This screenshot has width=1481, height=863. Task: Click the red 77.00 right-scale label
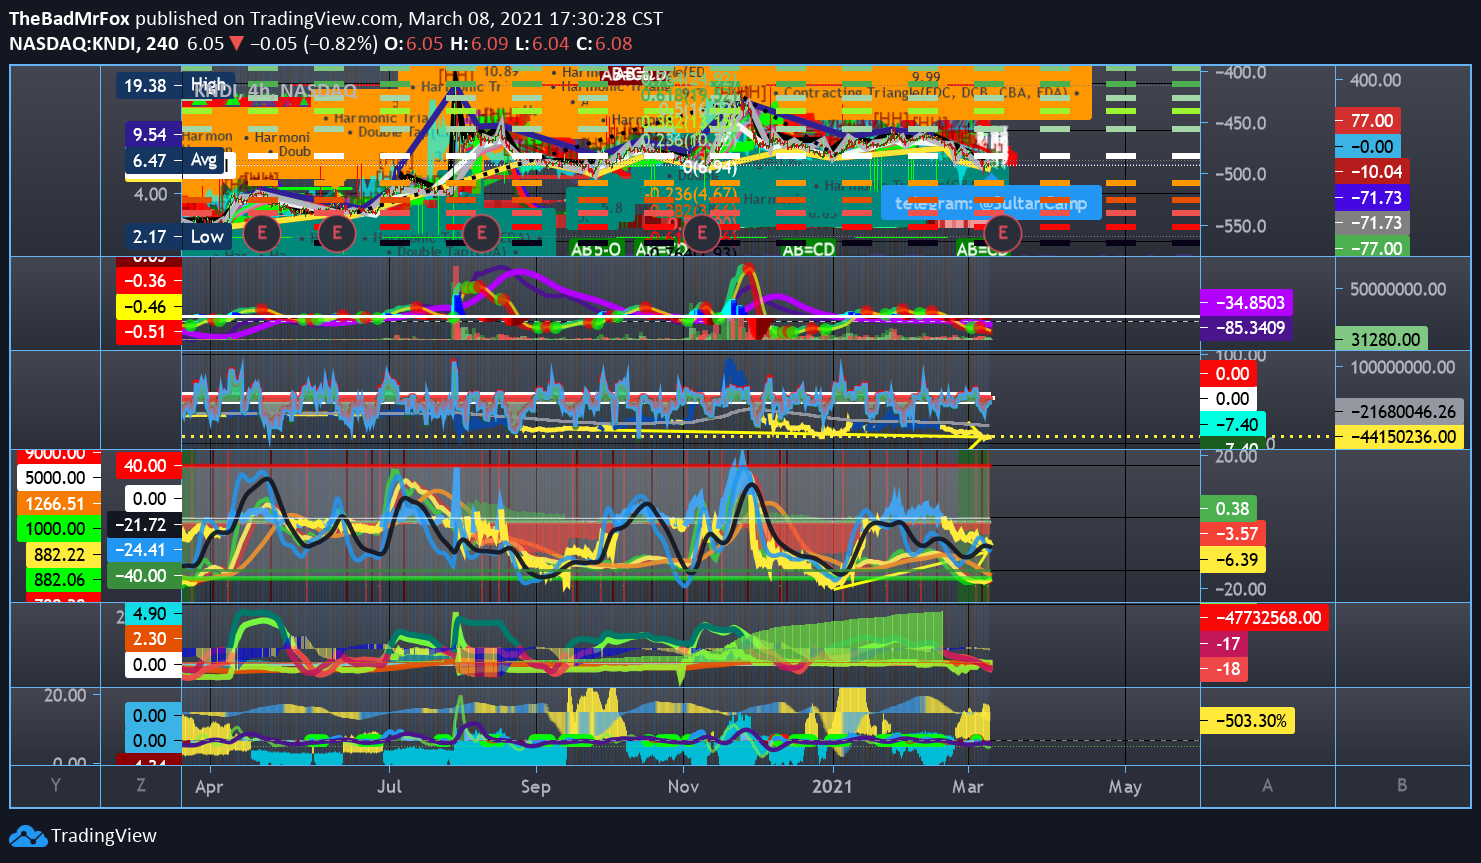tap(1368, 121)
